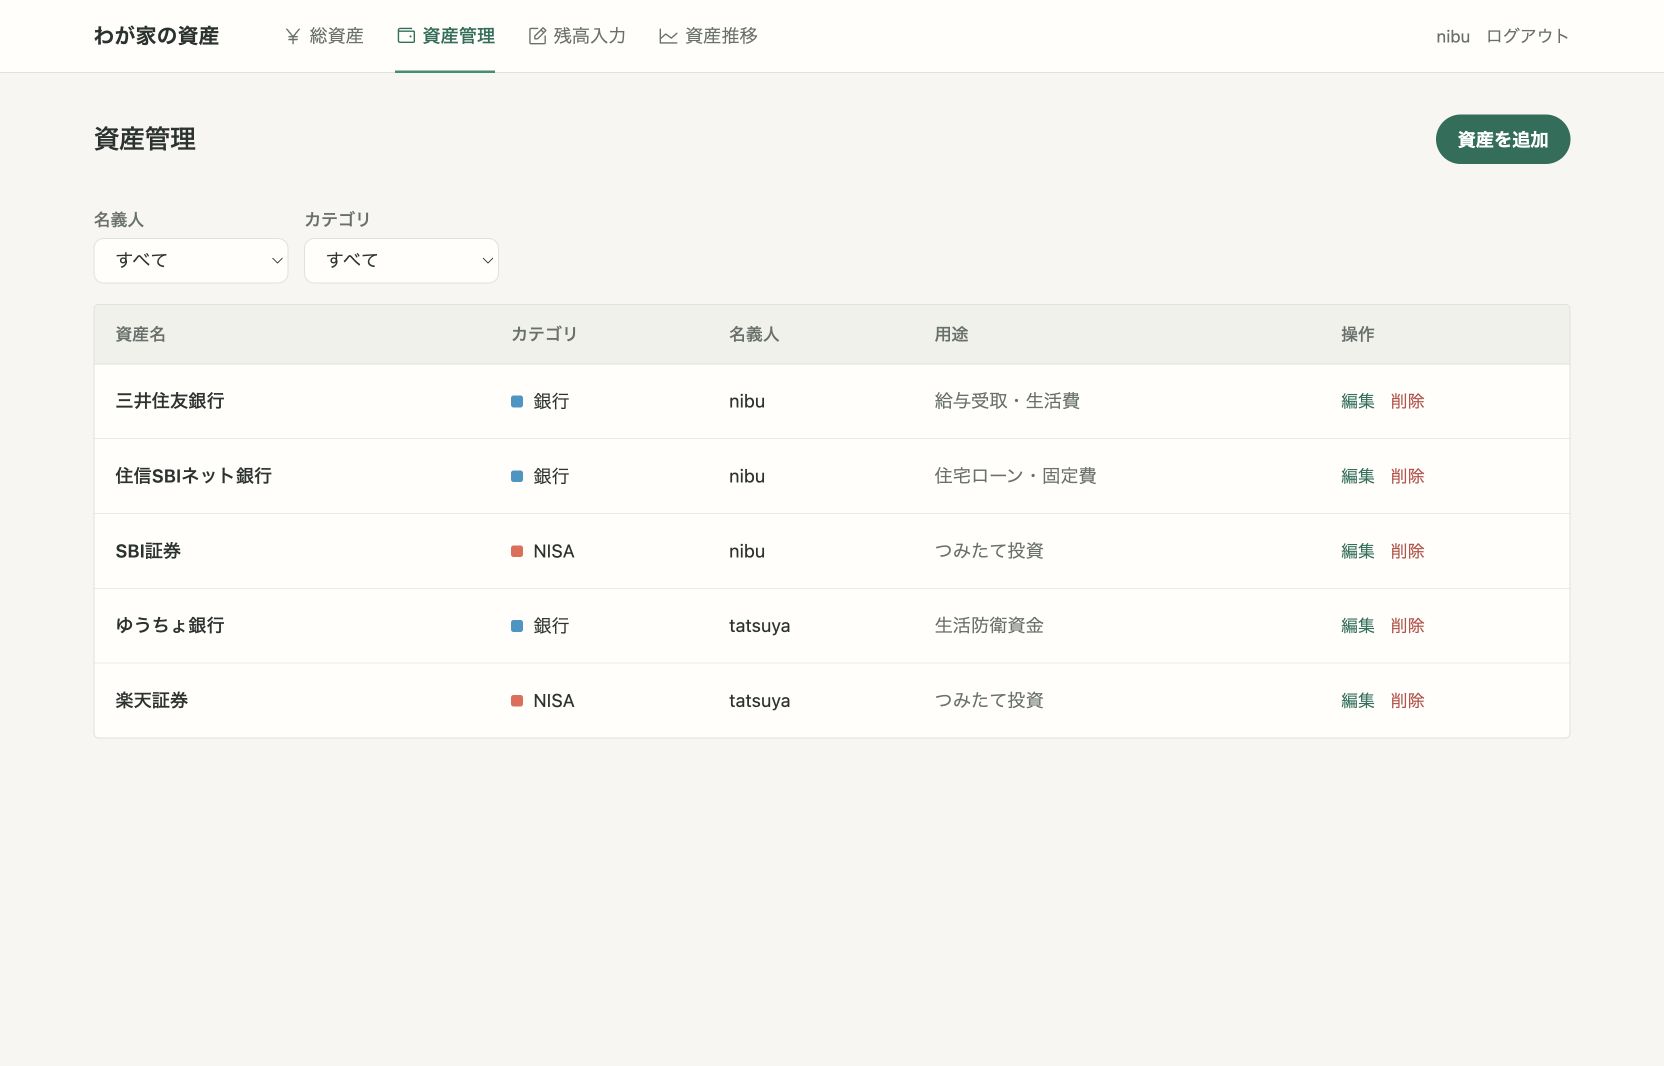Click the 資産名 column header
The height and width of the screenshot is (1066, 1664).
coord(141,334)
